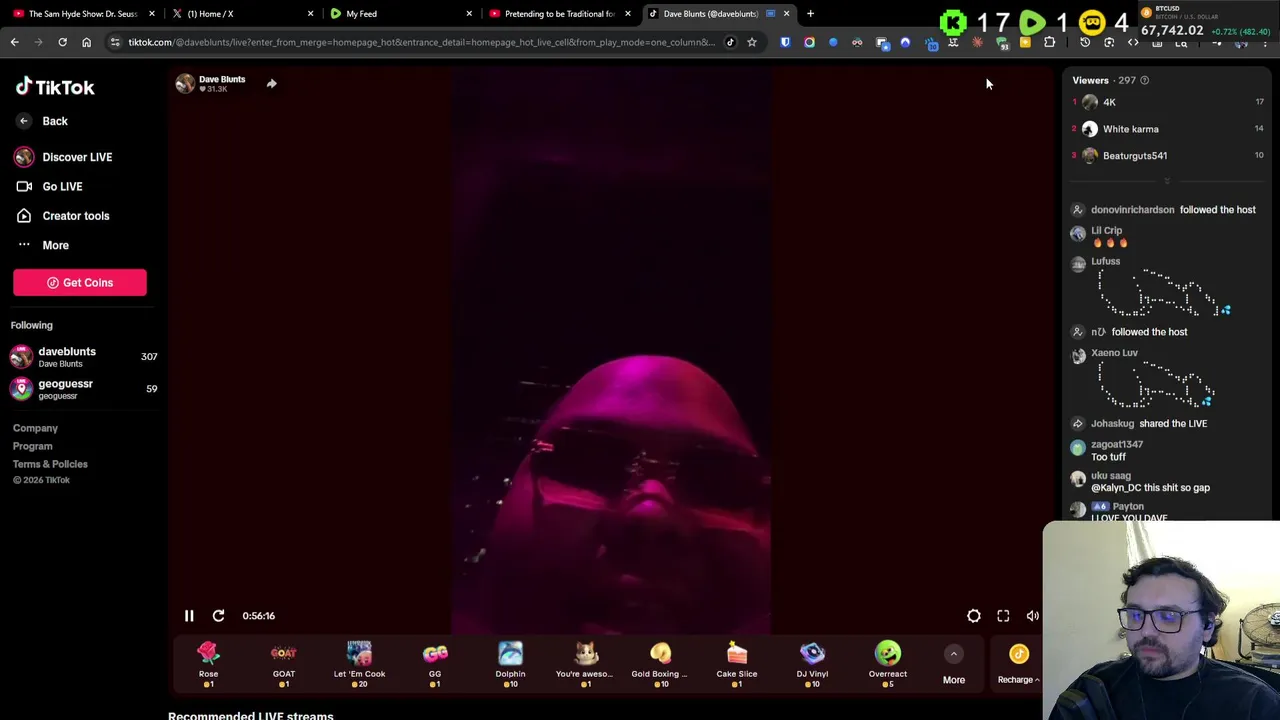Pause the live stream playback
The image size is (1280, 720).
pyautogui.click(x=189, y=616)
